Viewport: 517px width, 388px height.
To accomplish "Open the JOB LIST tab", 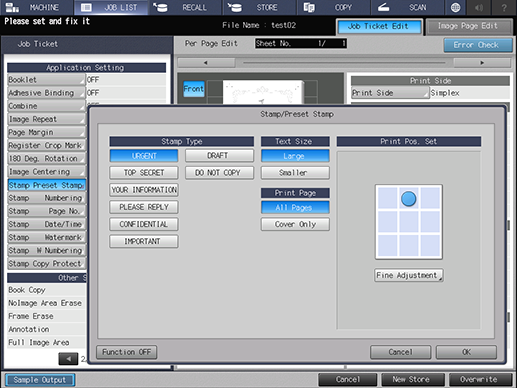I will pyautogui.click(x=111, y=7).
